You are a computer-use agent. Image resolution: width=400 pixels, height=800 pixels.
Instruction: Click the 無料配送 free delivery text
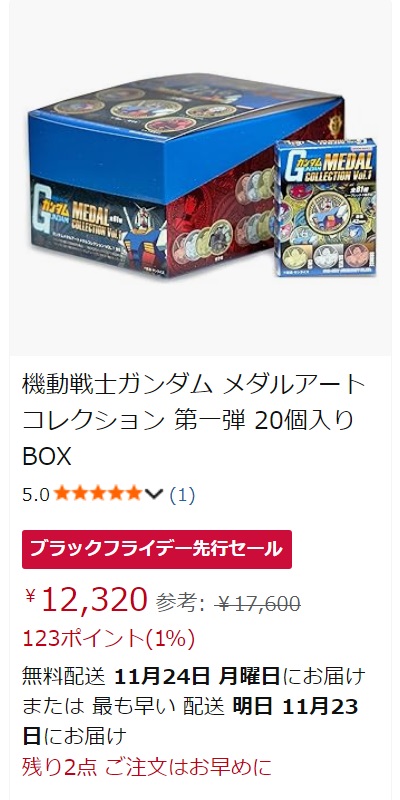pos(64,677)
